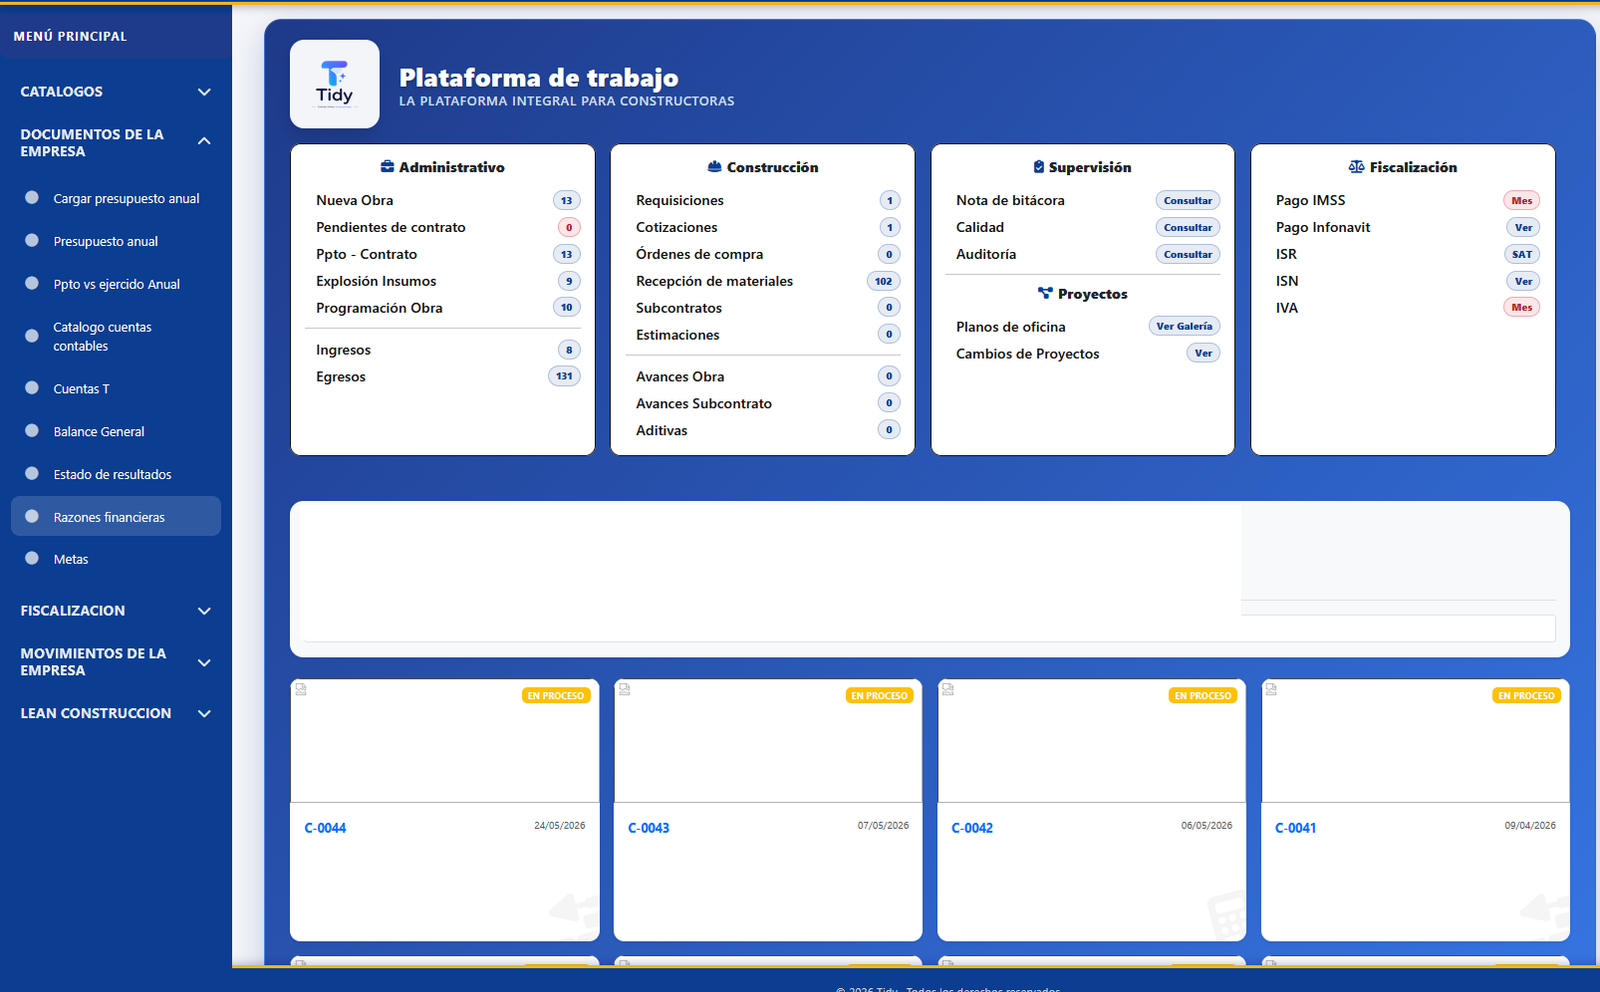This screenshot has width=1600, height=992.
Task: Click Ver badge for Pago Infonavit
Action: point(1523,227)
